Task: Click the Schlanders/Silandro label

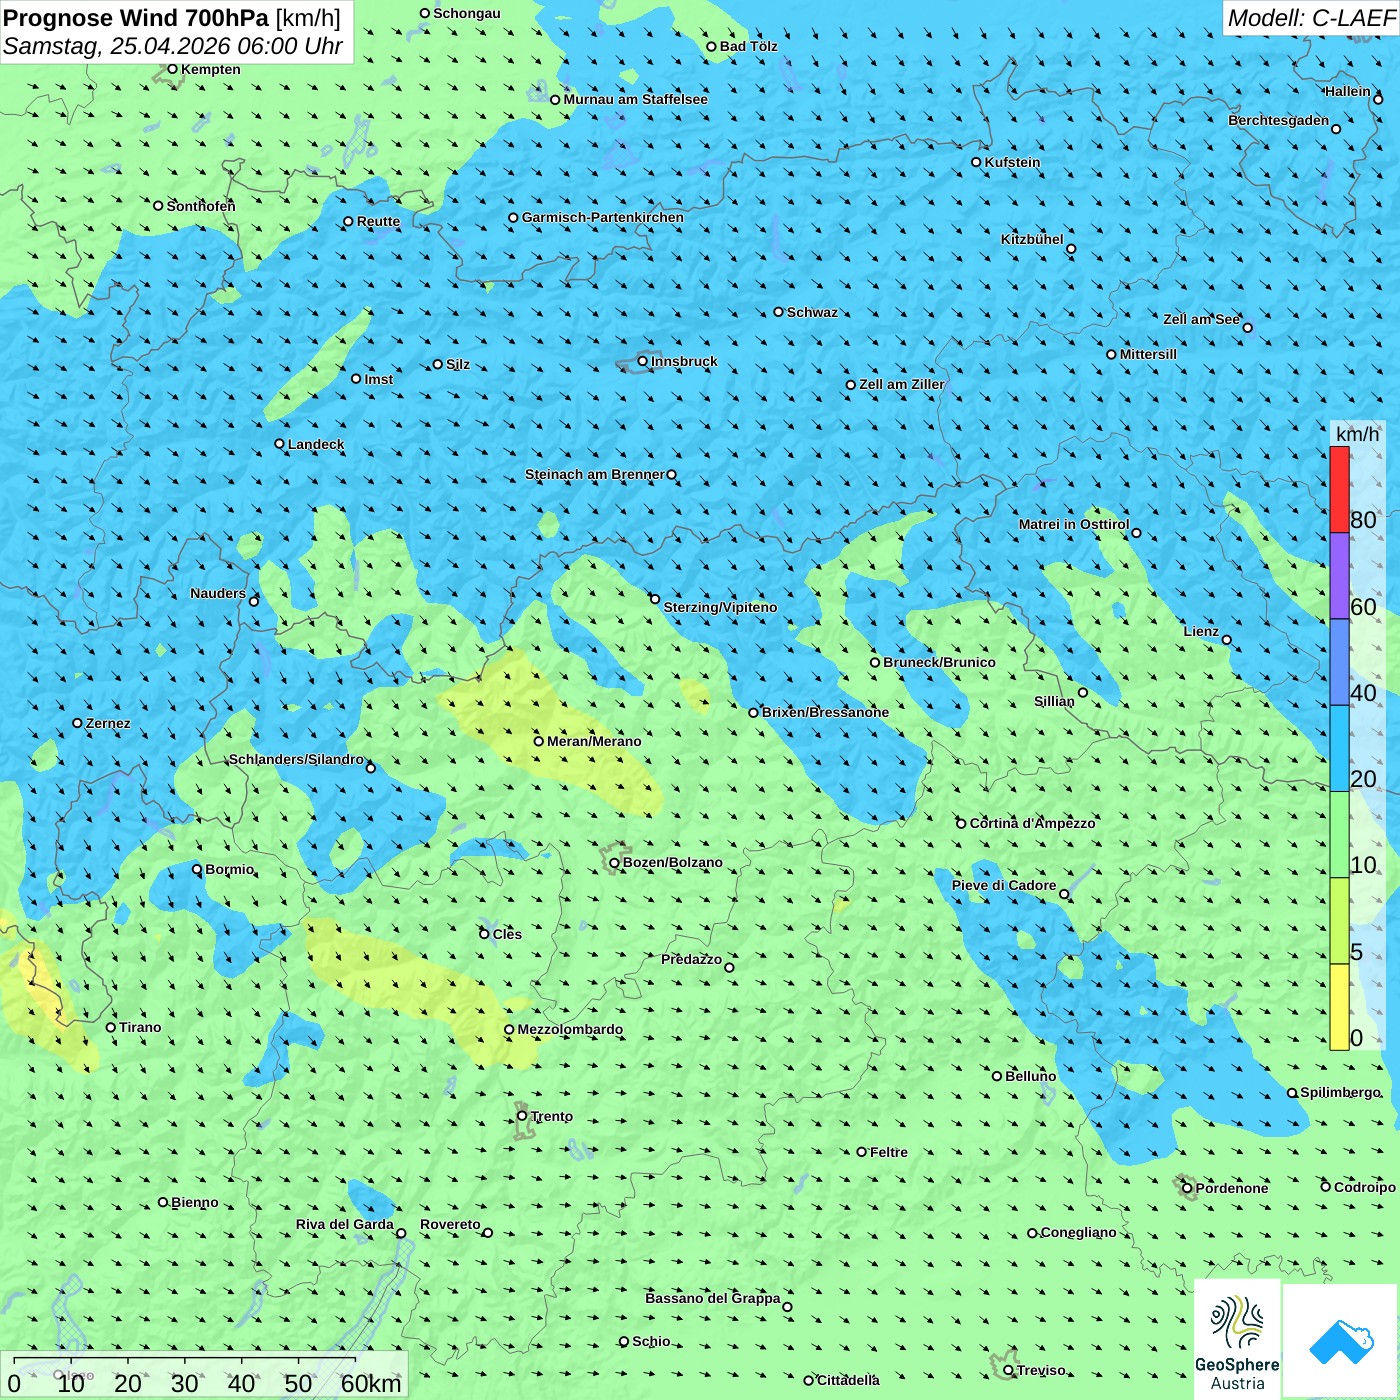Action: 296,759
